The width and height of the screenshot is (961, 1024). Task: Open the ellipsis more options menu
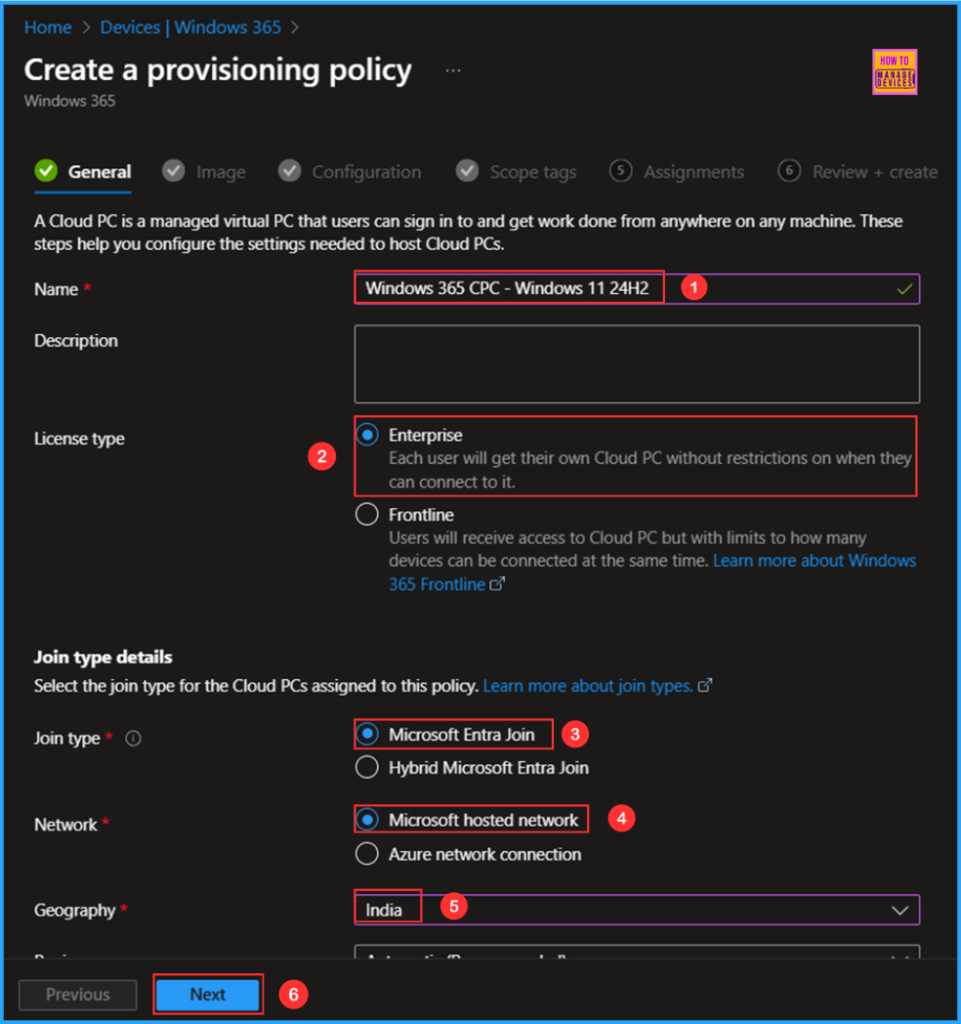click(x=453, y=71)
